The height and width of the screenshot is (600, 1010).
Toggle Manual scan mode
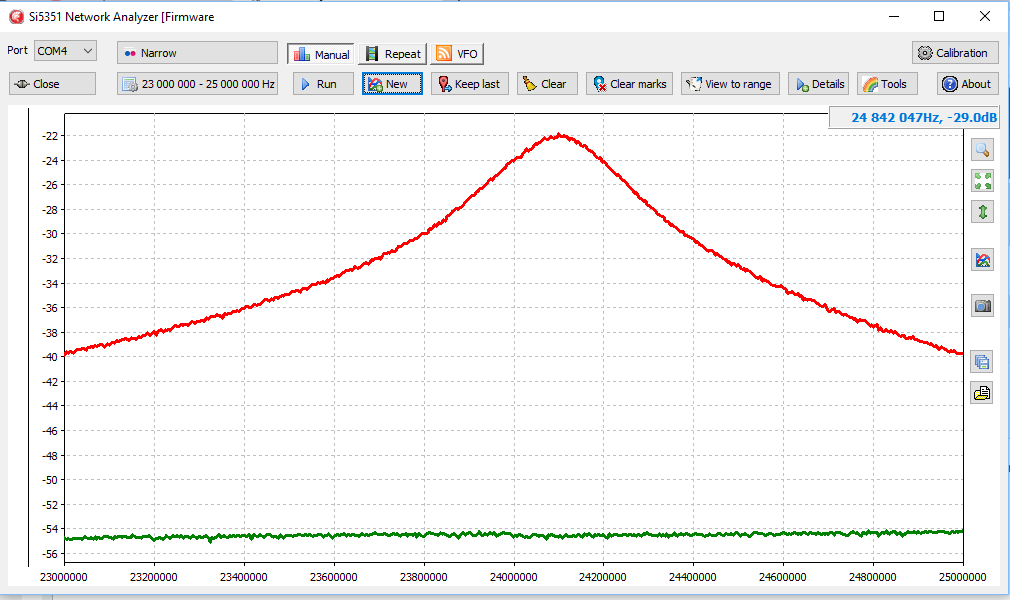pyautogui.click(x=321, y=54)
